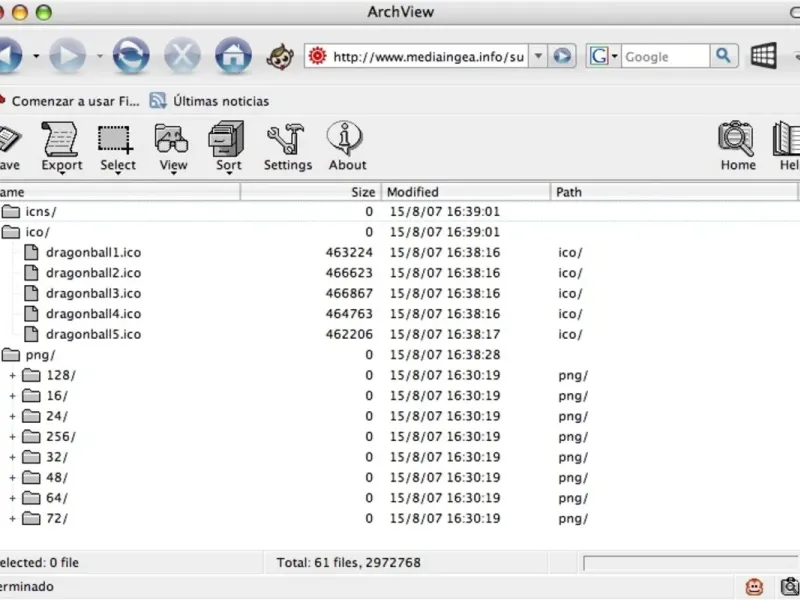Viewport: 800px width, 600px height.
Task: Click the red site icon in address bar
Action: [317, 56]
